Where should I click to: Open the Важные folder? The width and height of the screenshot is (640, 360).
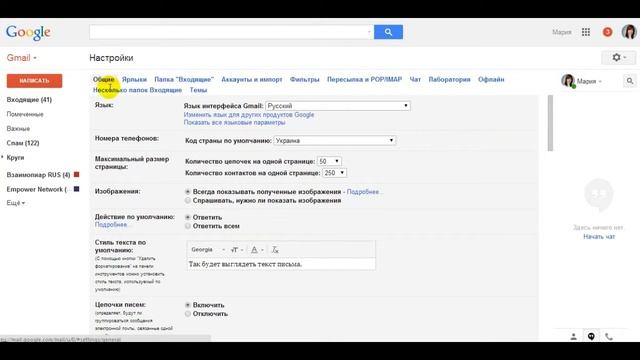[x=18, y=129]
